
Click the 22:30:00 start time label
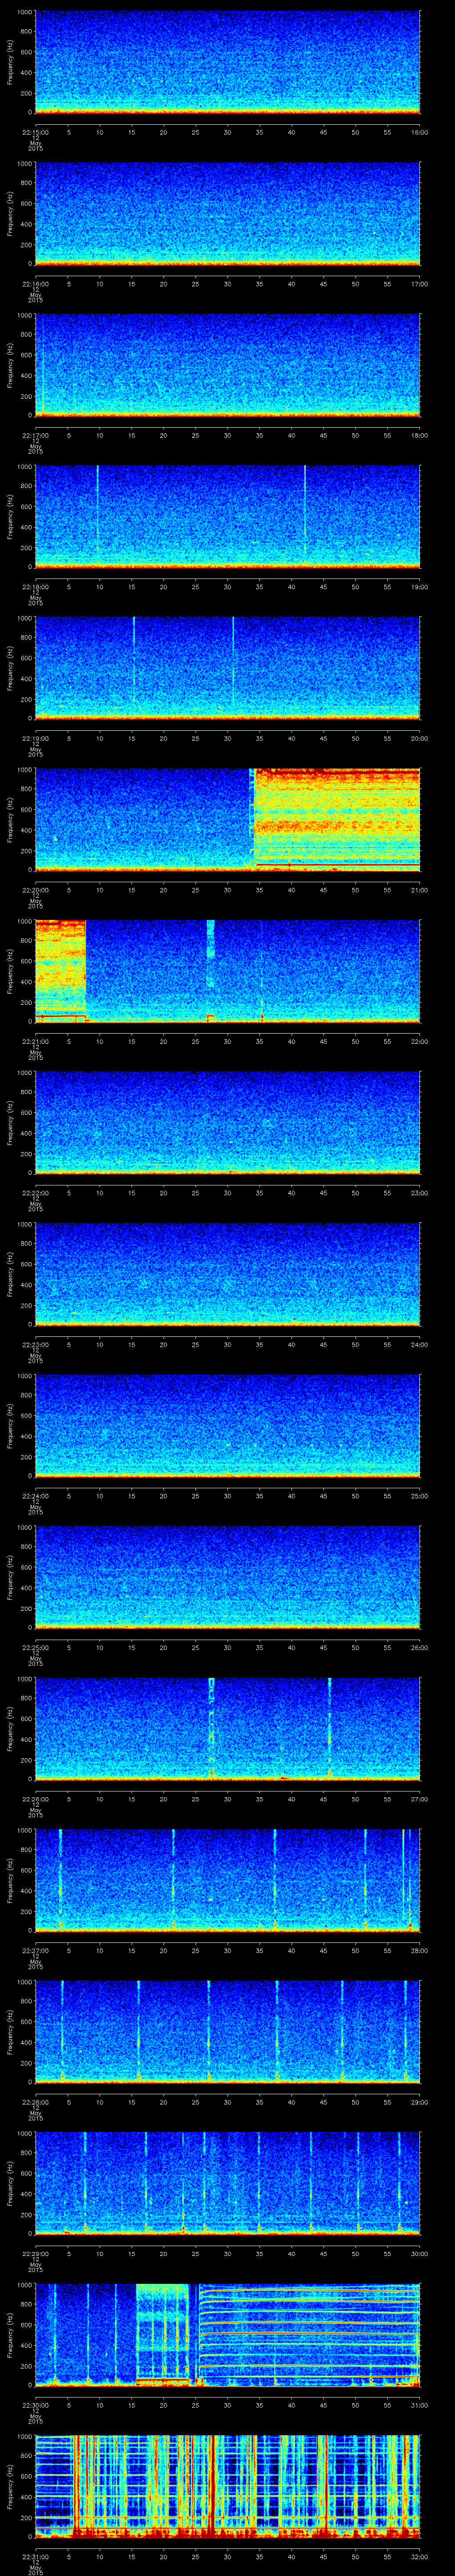point(35,2404)
